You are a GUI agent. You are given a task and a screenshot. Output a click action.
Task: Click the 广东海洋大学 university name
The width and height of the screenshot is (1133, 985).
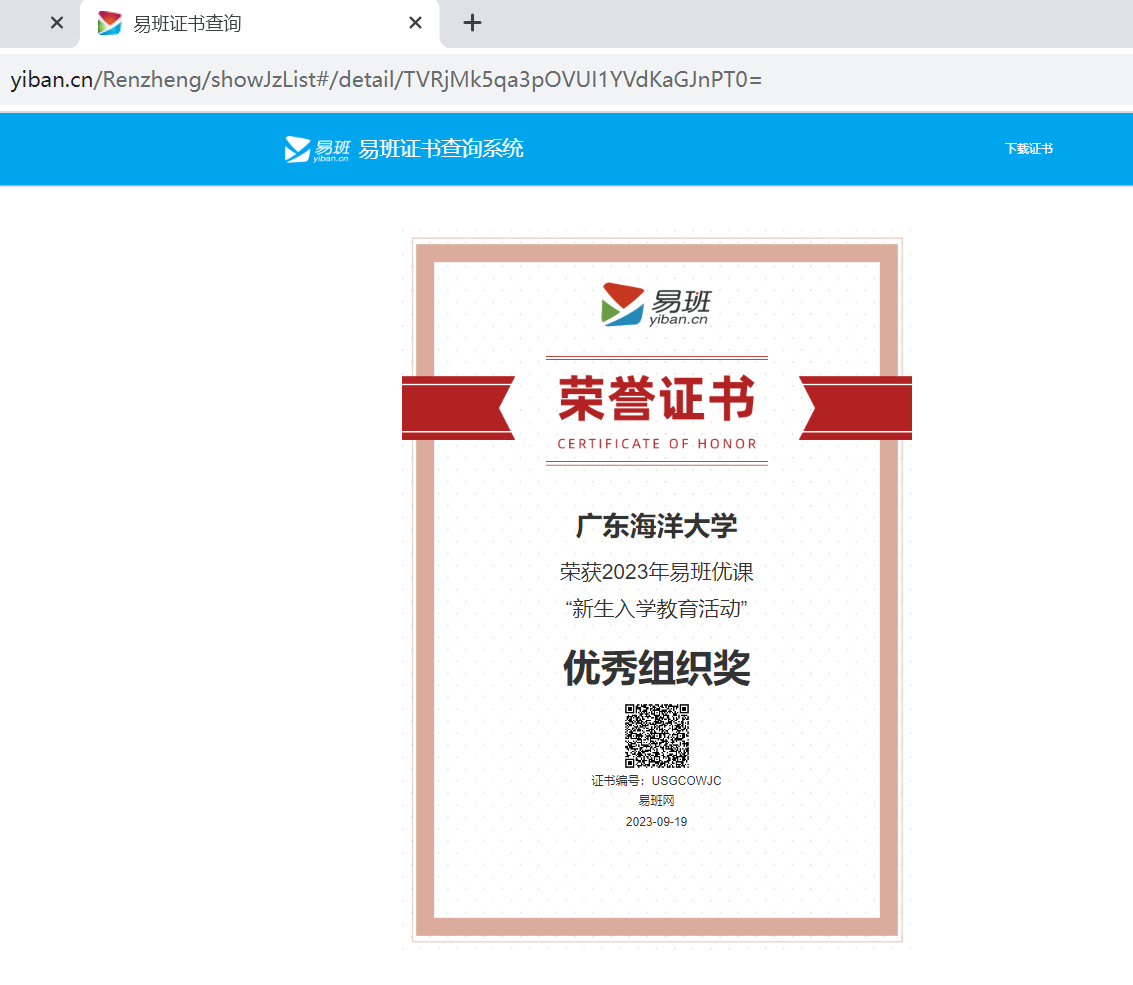657,526
